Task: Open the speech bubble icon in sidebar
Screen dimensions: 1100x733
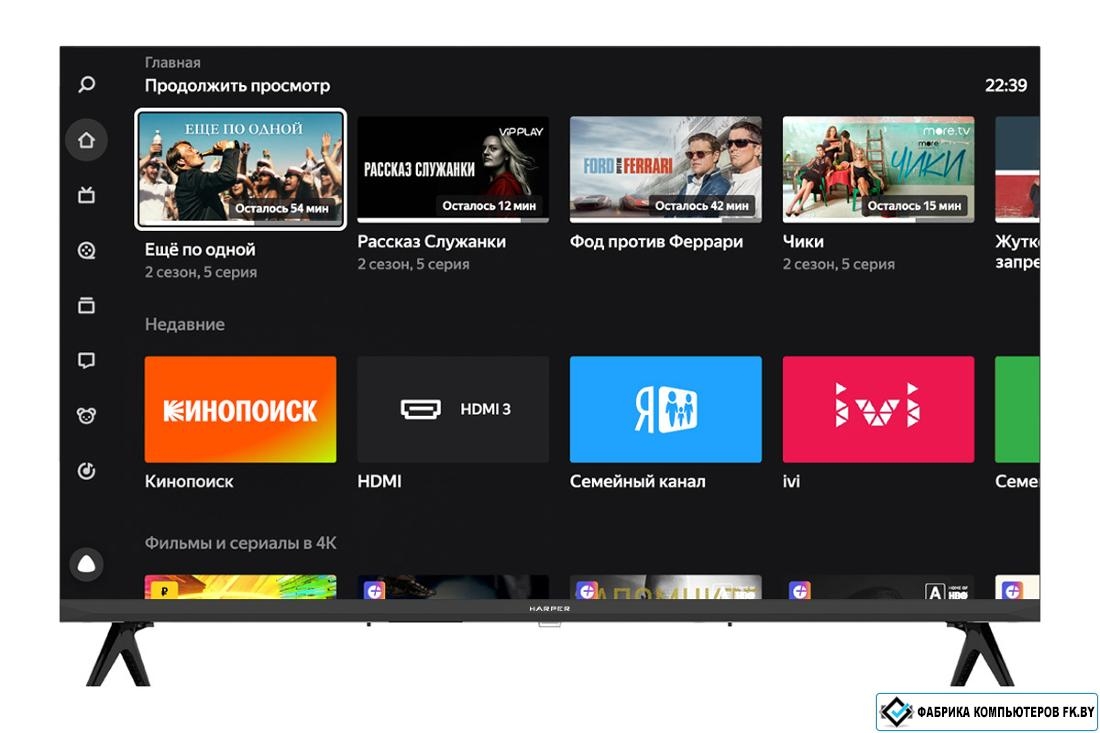Action: pos(86,361)
